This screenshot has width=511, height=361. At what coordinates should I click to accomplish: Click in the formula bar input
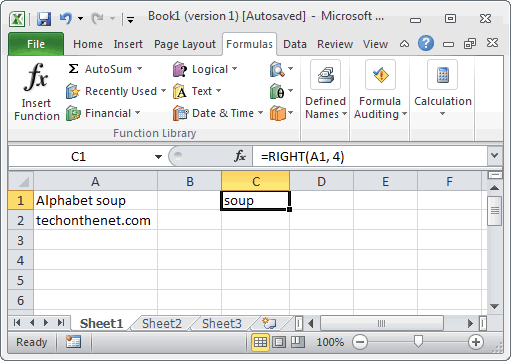[x=370, y=156]
